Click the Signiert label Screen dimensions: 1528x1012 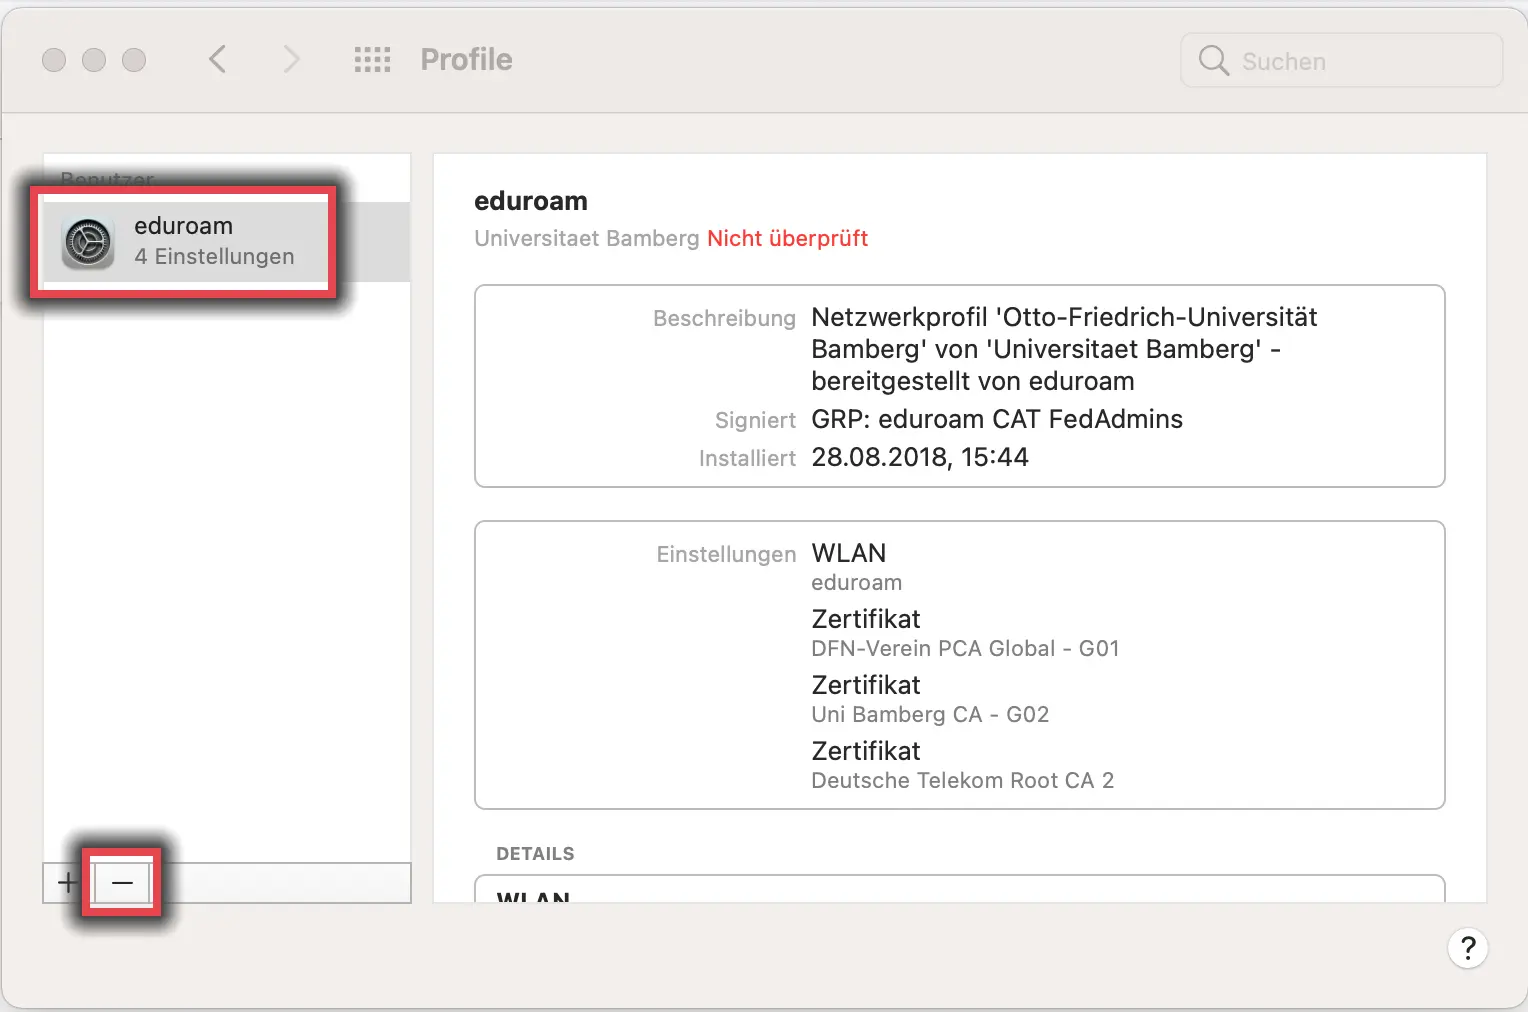pyautogui.click(x=755, y=420)
